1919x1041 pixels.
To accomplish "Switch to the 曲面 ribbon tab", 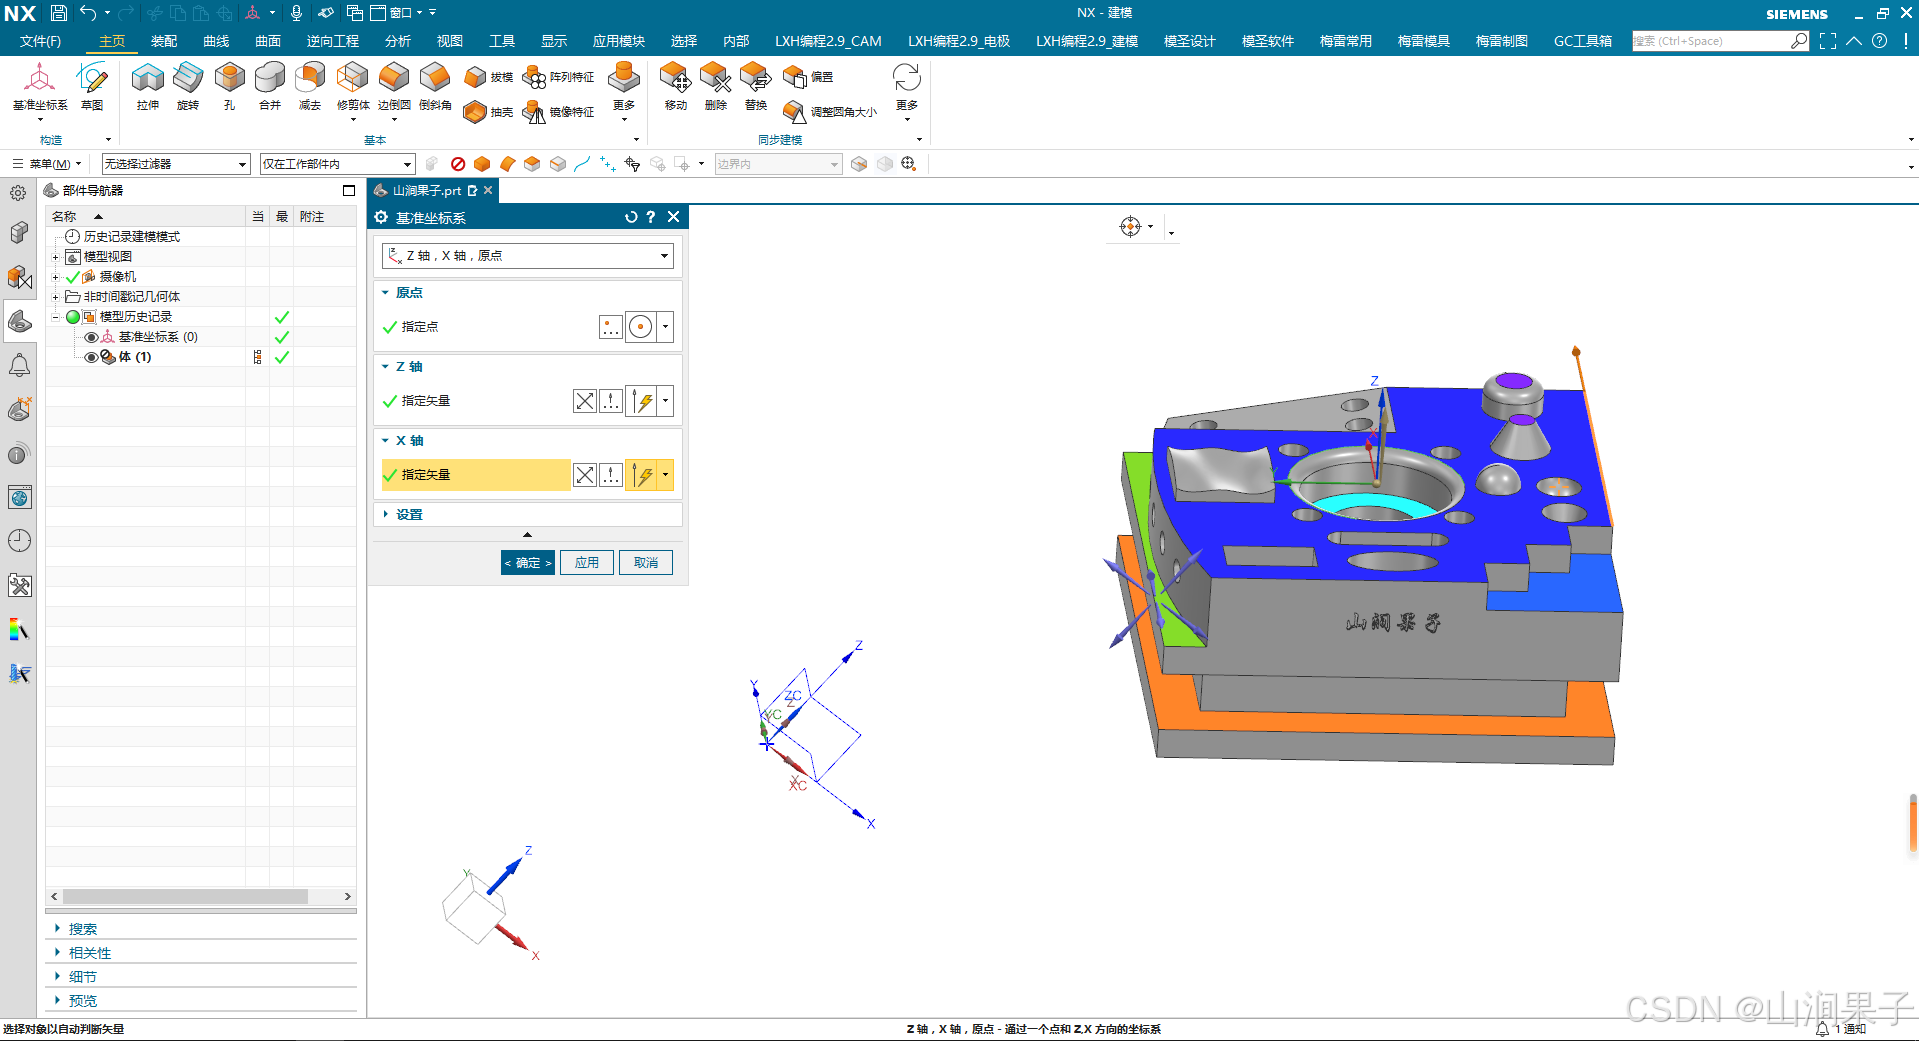I will [268, 41].
